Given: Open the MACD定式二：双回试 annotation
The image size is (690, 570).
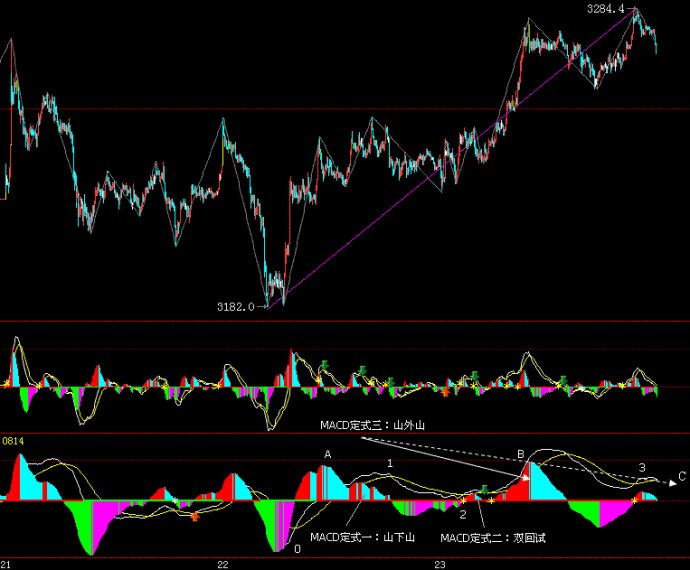Looking at the screenshot, I should click(x=493, y=538).
